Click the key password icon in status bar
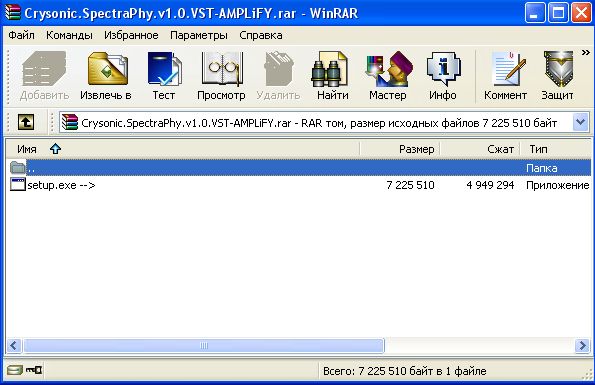 point(34,369)
